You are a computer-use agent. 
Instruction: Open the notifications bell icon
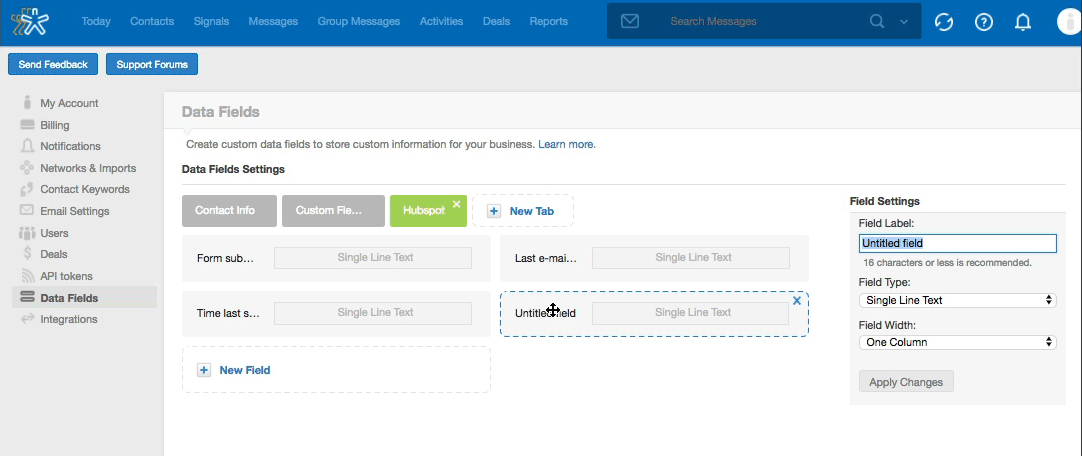click(1023, 22)
